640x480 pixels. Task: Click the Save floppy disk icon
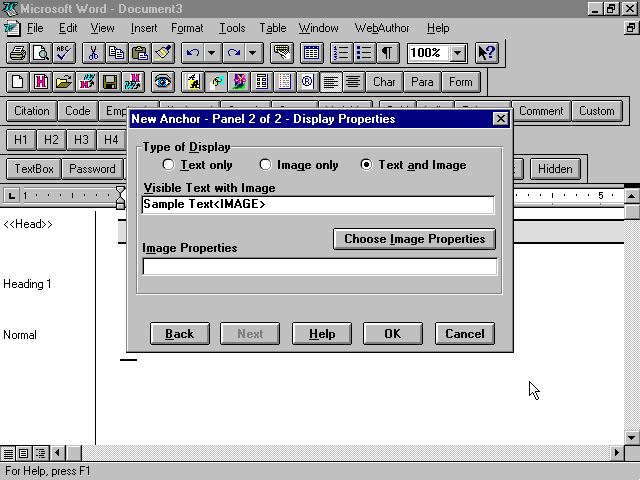tap(110, 82)
